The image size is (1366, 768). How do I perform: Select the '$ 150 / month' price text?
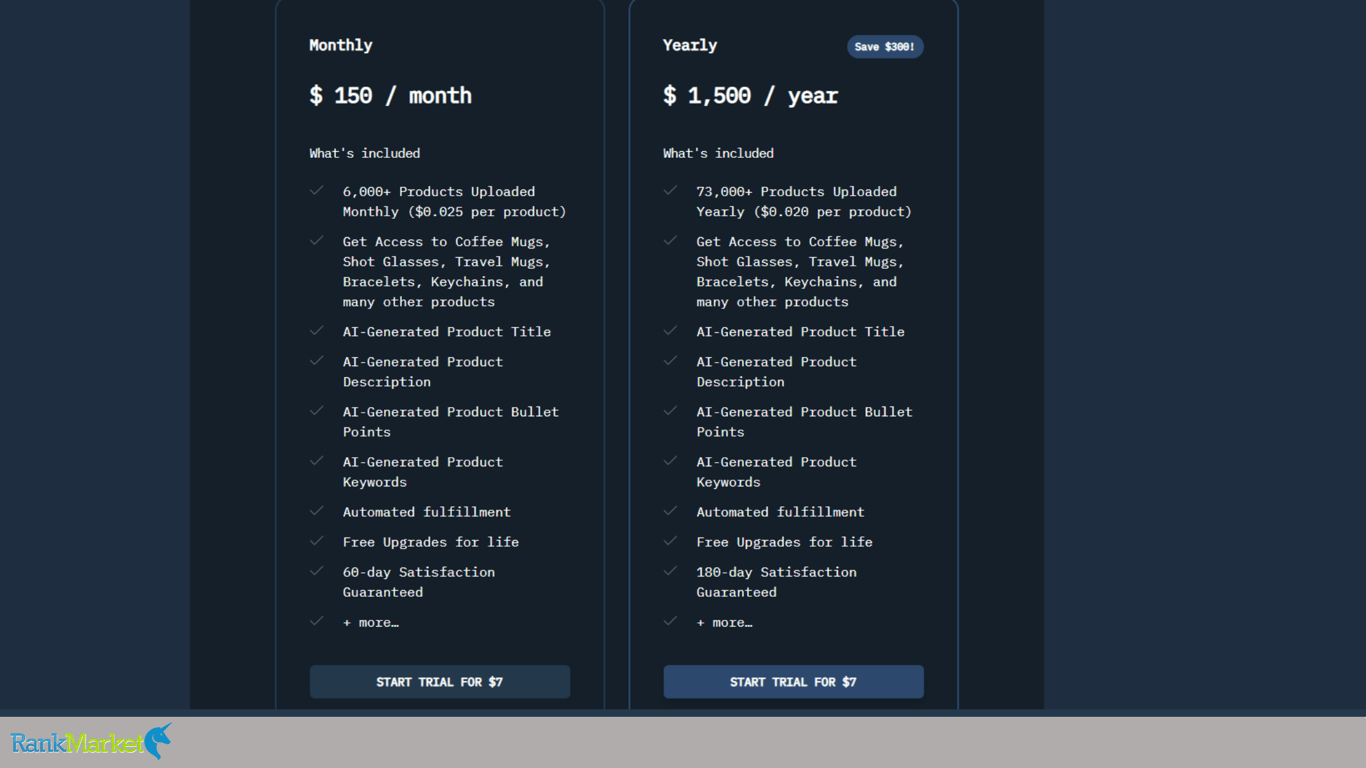click(390, 96)
